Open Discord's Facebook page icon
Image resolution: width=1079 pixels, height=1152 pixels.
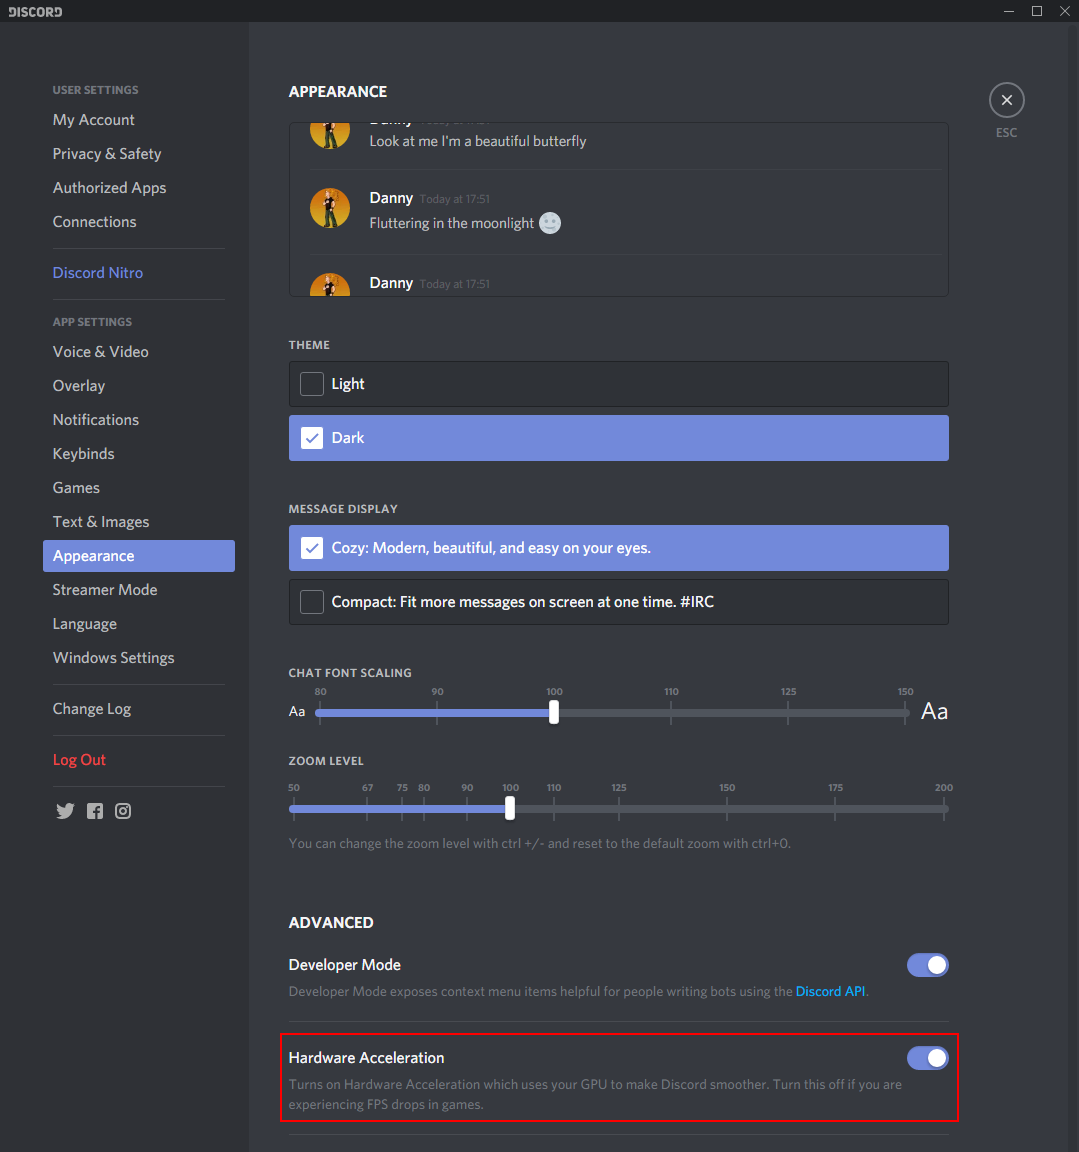[95, 811]
